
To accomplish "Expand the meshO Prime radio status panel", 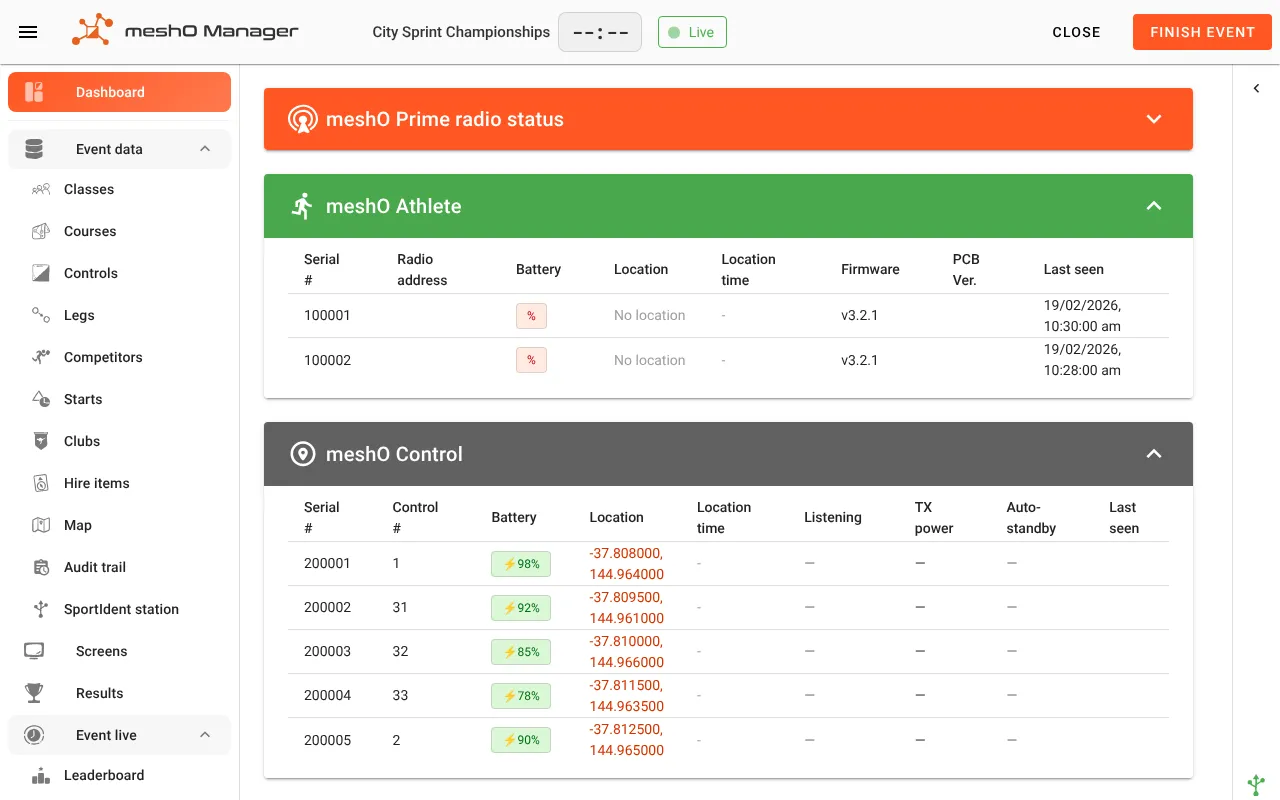I will click(1154, 119).
